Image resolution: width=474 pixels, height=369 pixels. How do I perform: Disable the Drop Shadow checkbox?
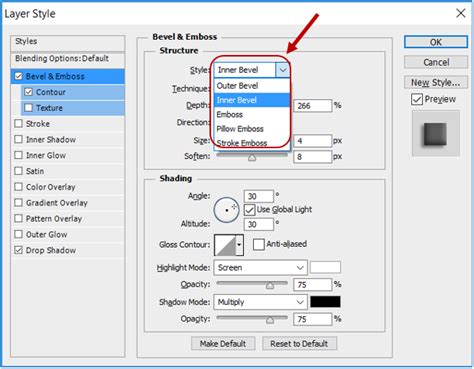pyautogui.click(x=19, y=250)
